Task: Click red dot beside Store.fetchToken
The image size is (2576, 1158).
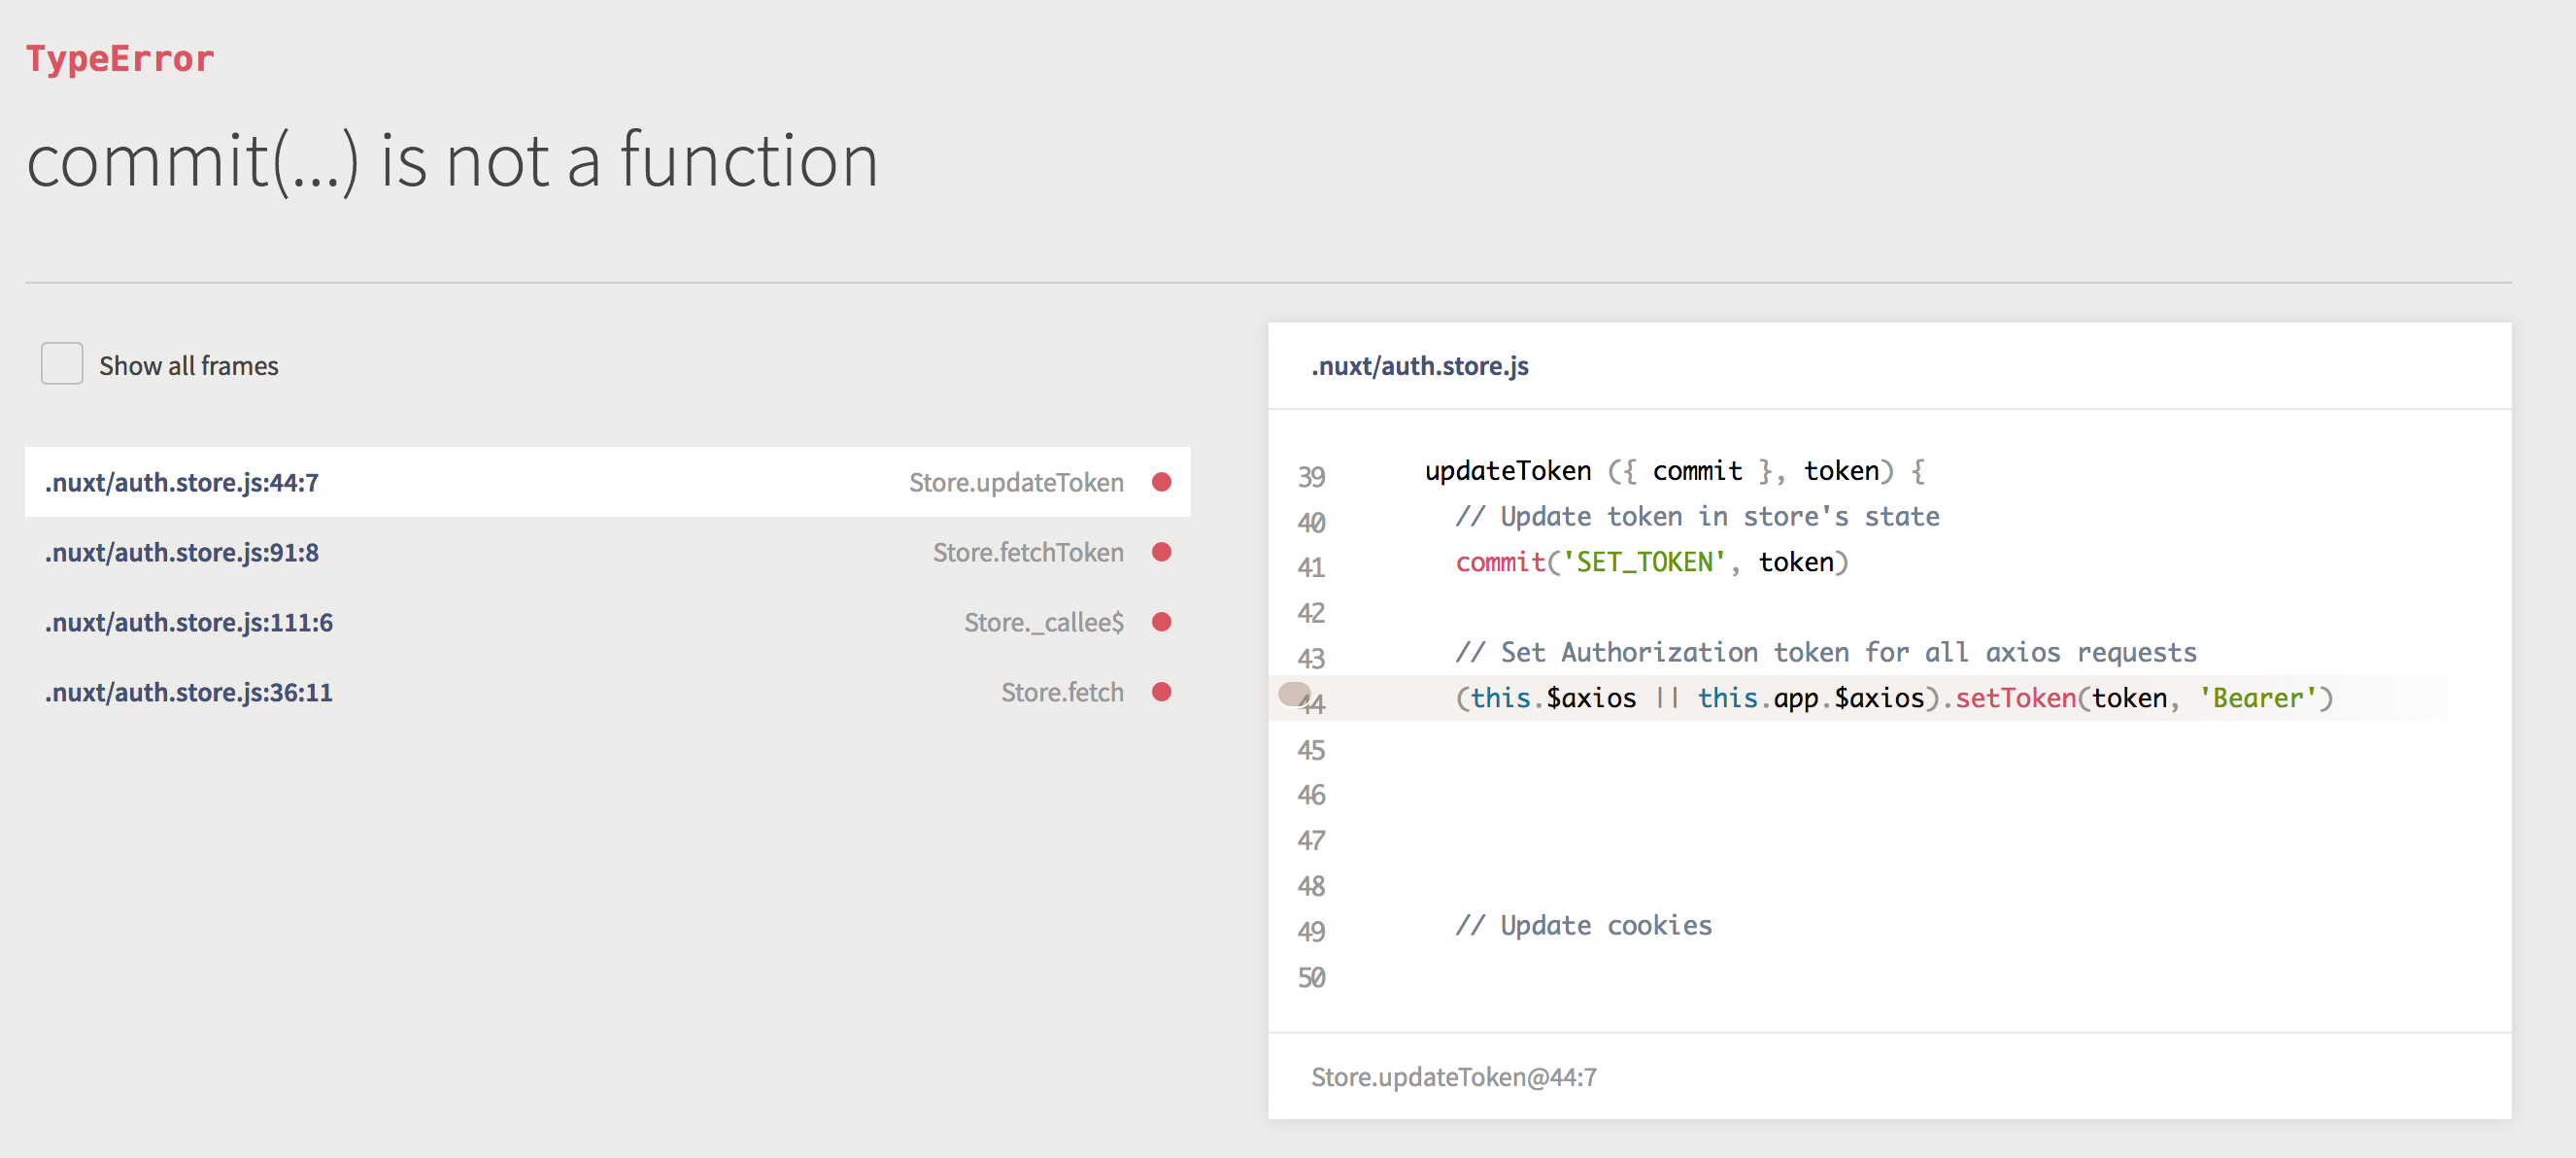Action: pyautogui.click(x=1161, y=552)
